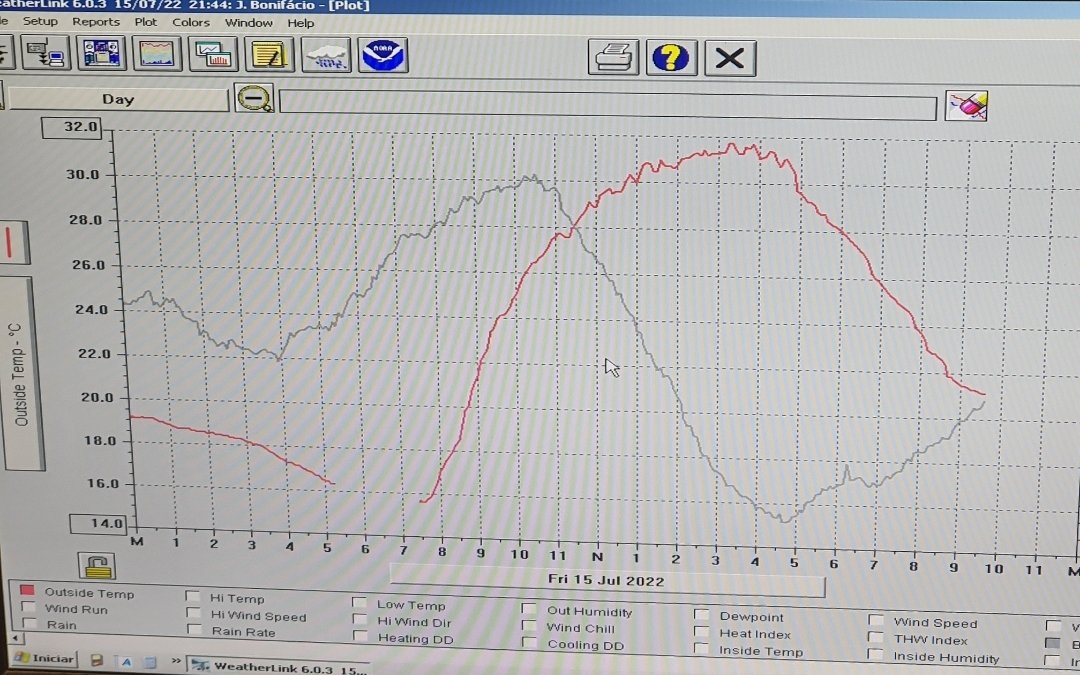Image resolution: width=1080 pixels, height=675 pixels.
Task: Expand the quick launch chevron in taskbar
Action: coord(176,661)
